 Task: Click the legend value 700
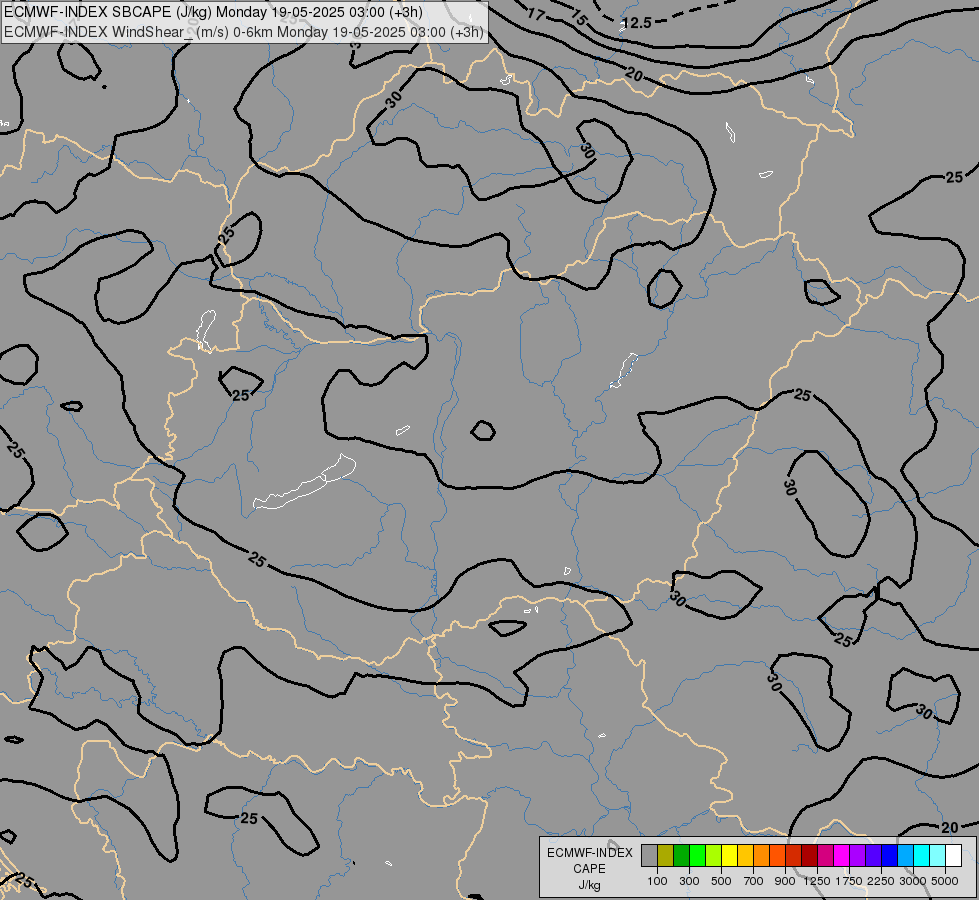pyautogui.click(x=753, y=881)
